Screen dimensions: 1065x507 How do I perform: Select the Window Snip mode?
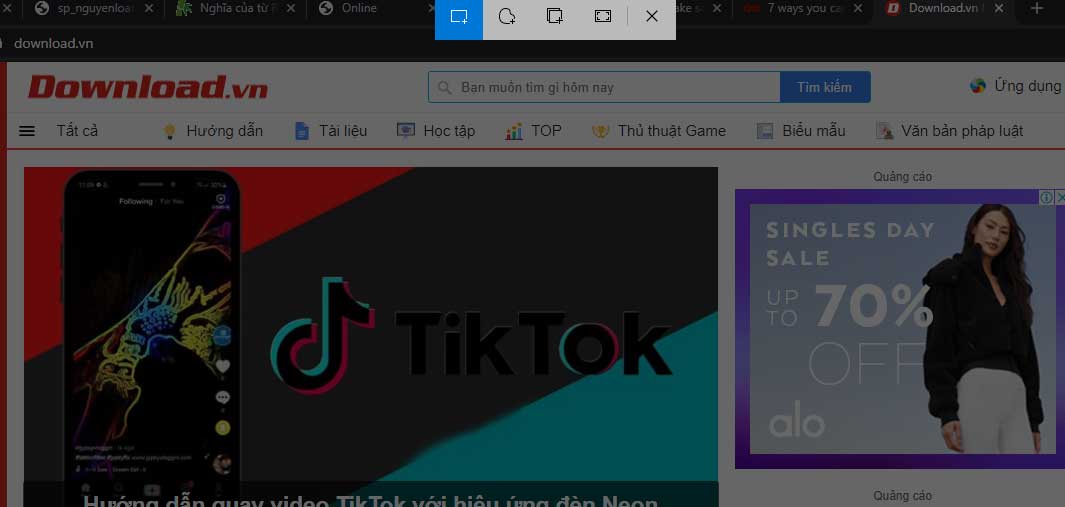[x=555, y=17]
